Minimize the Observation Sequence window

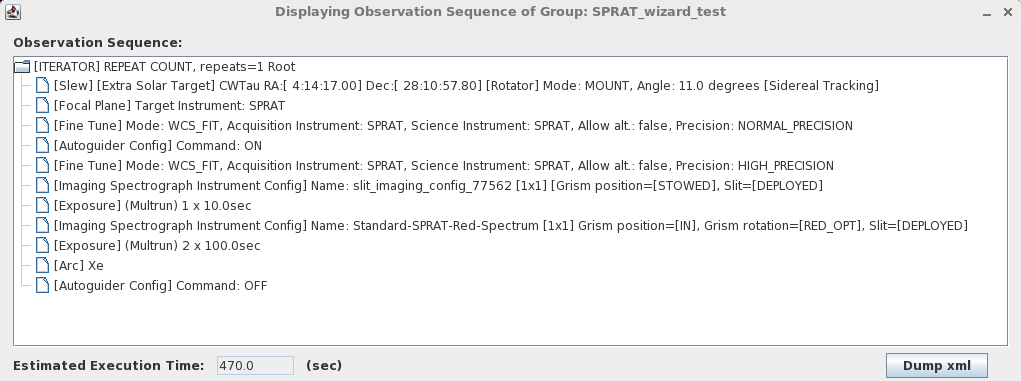(x=987, y=12)
